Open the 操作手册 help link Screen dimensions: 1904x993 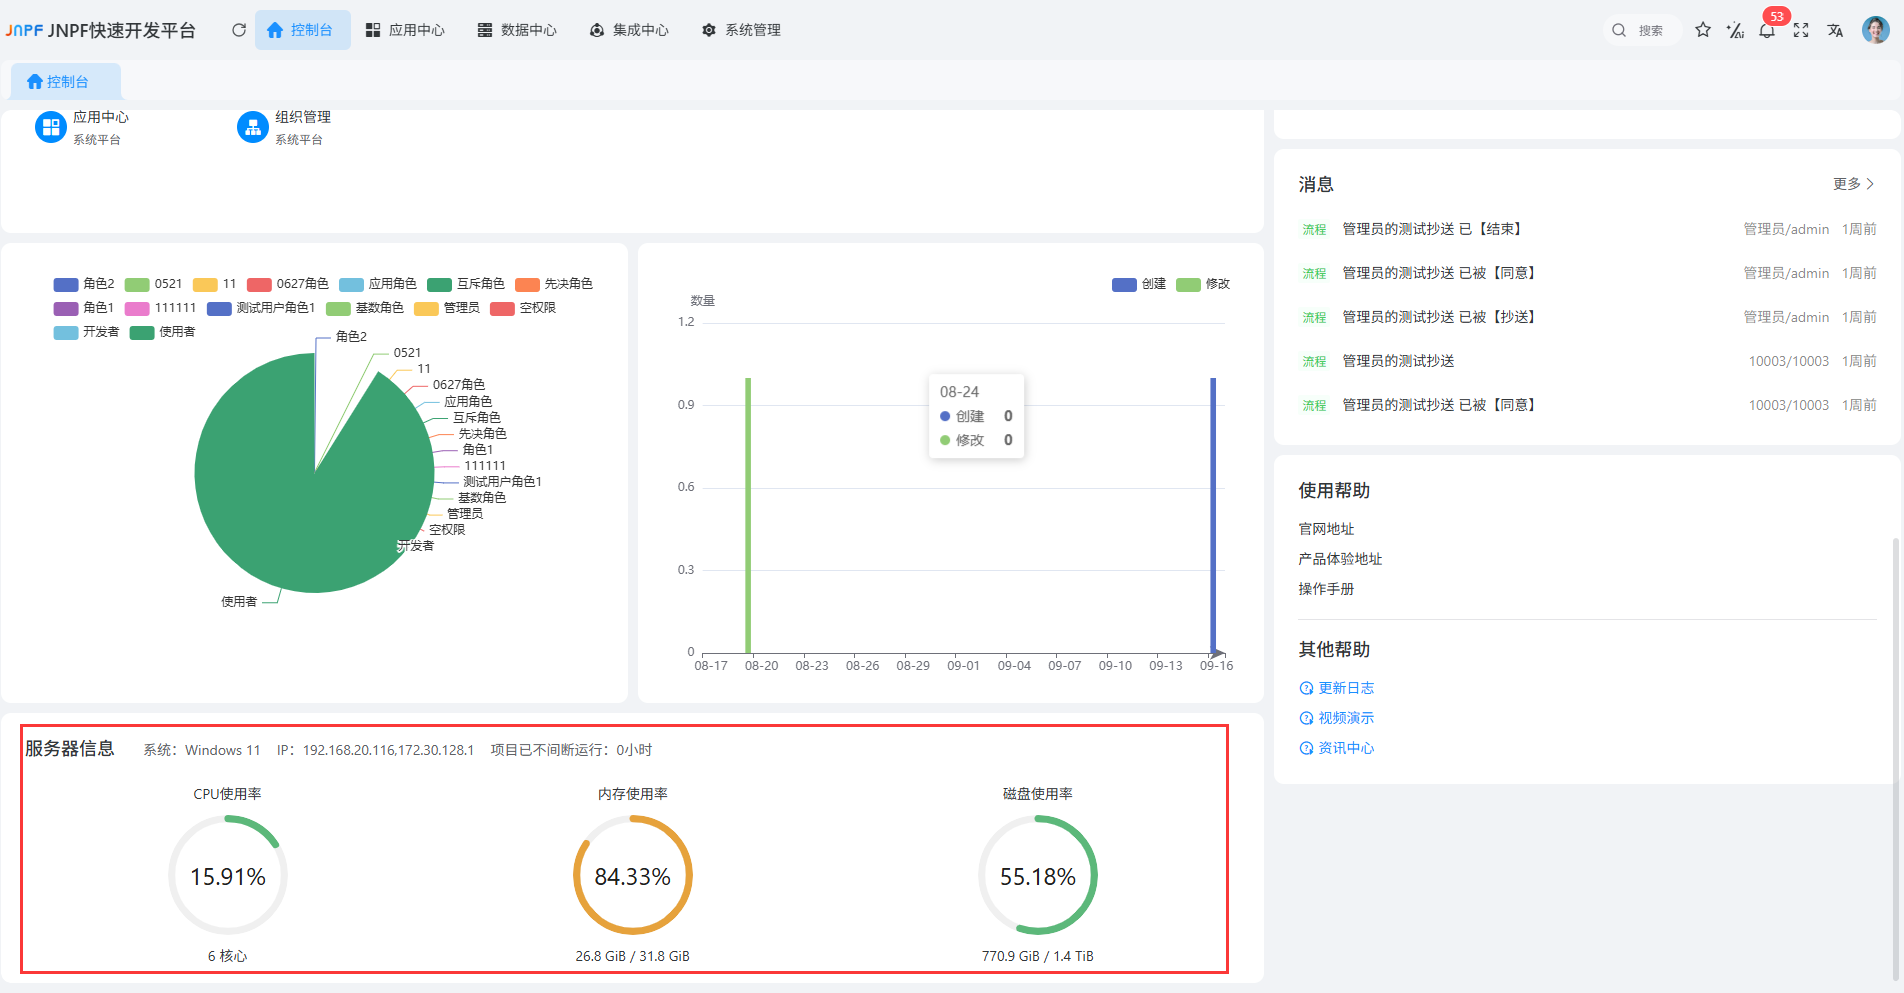click(1326, 589)
